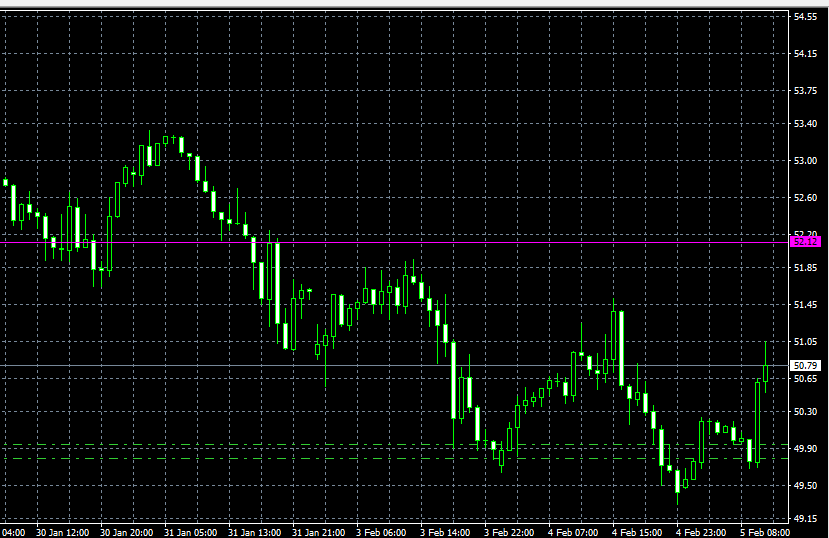The width and height of the screenshot is (829, 538).
Task: Click the 49.90 price axis label
Action: (805, 449)
